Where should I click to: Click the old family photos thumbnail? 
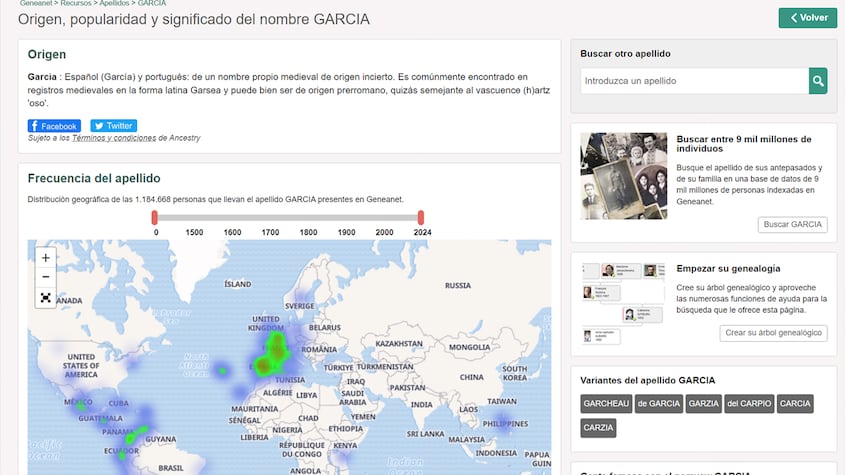pyautogui.click(x=623, y=175)
